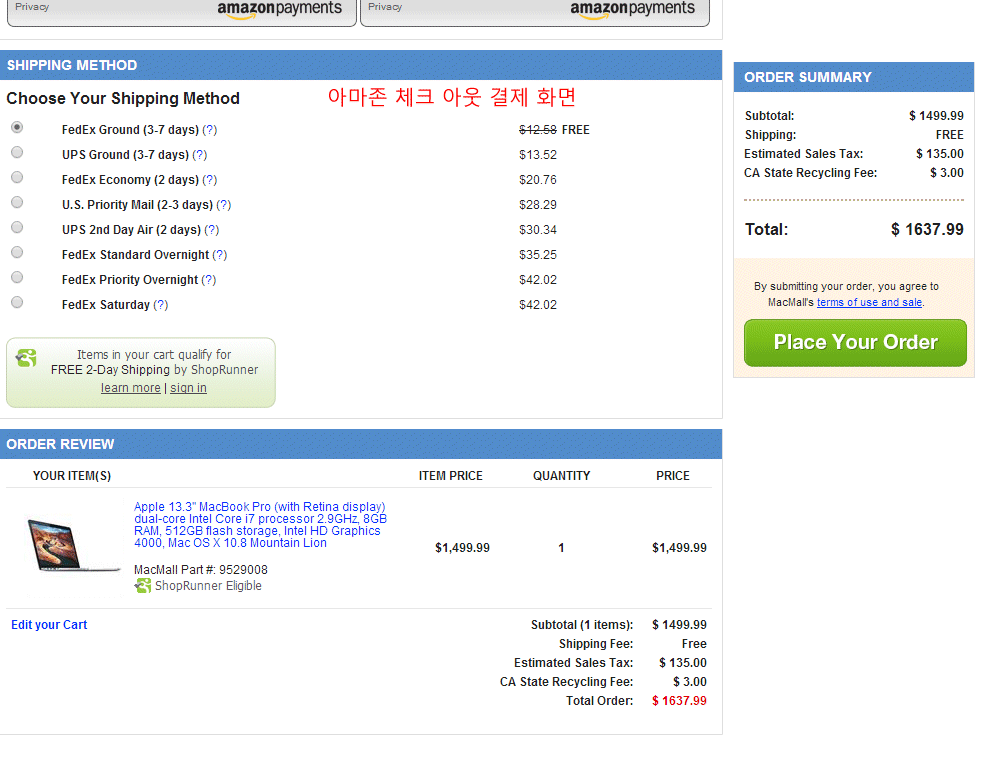Open MacBook Pro product title link
This screenshot has height=758, width=981.
(260, 525)
